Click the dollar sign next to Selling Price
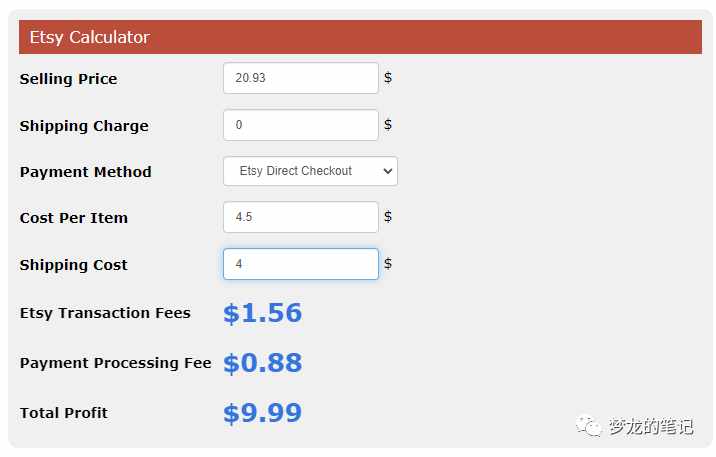 388,78
